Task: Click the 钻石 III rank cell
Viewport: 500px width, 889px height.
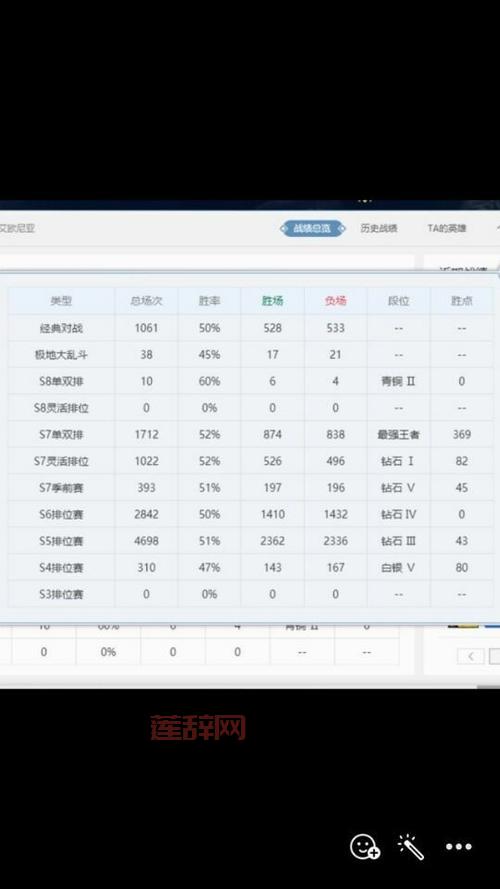Action: (399, 541)
